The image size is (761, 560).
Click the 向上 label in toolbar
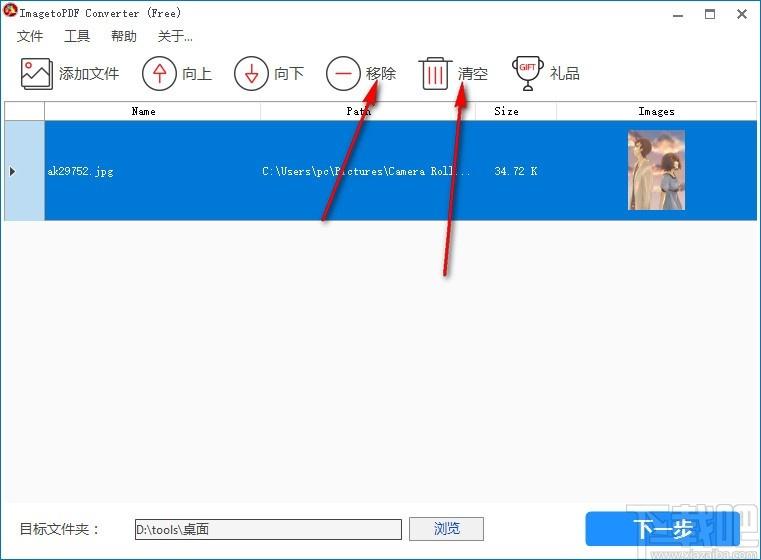(x=197, y=74)
